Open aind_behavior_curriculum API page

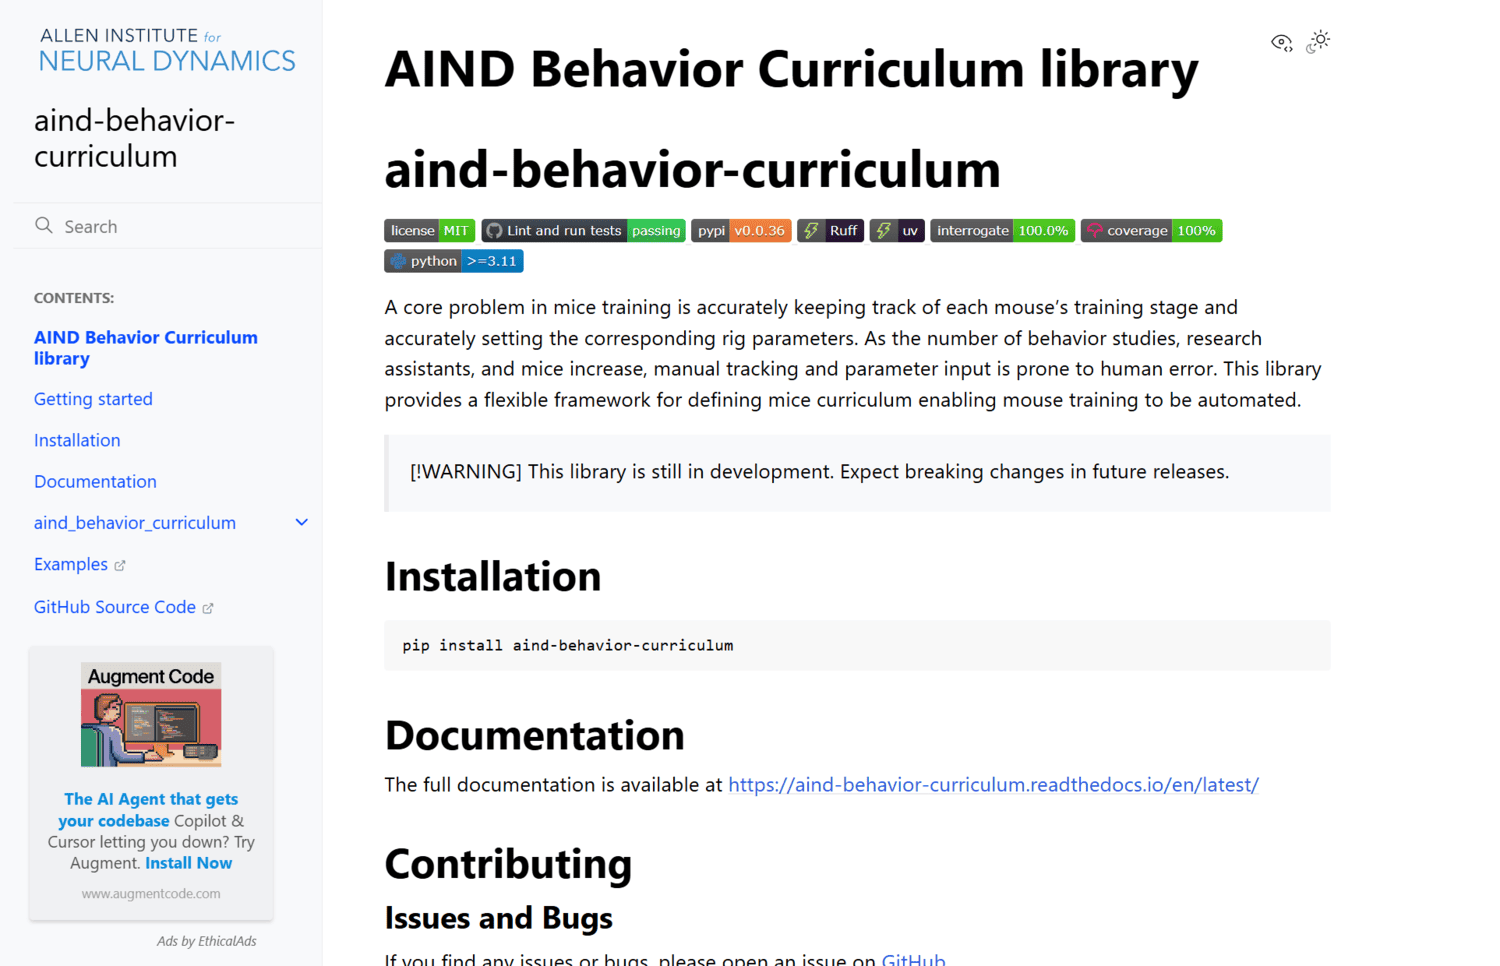[x=135, y=523]
